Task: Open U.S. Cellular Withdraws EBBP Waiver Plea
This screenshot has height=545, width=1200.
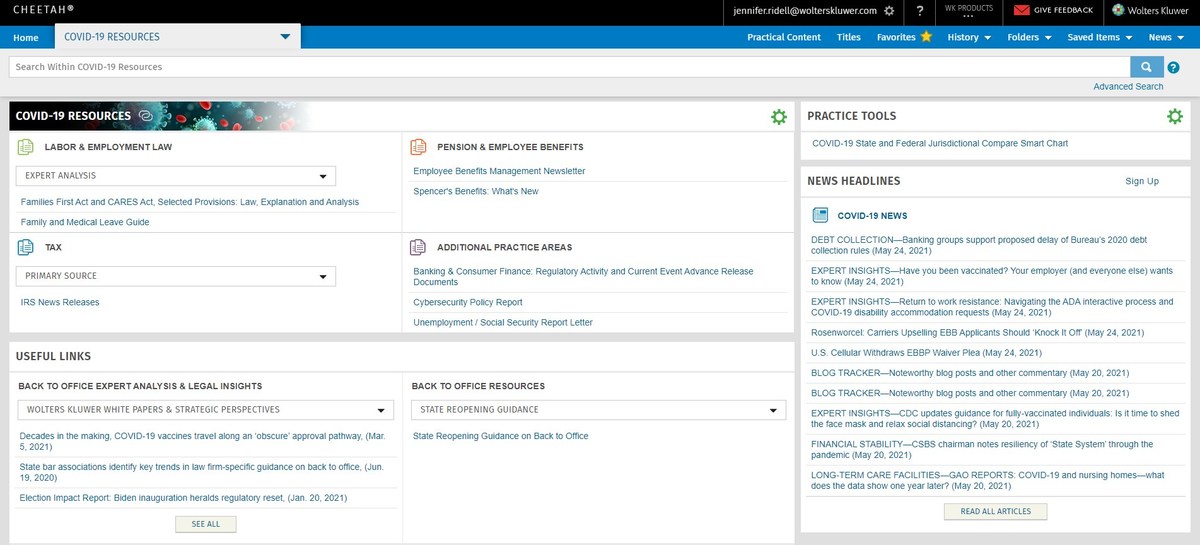Action: [926, 353]
